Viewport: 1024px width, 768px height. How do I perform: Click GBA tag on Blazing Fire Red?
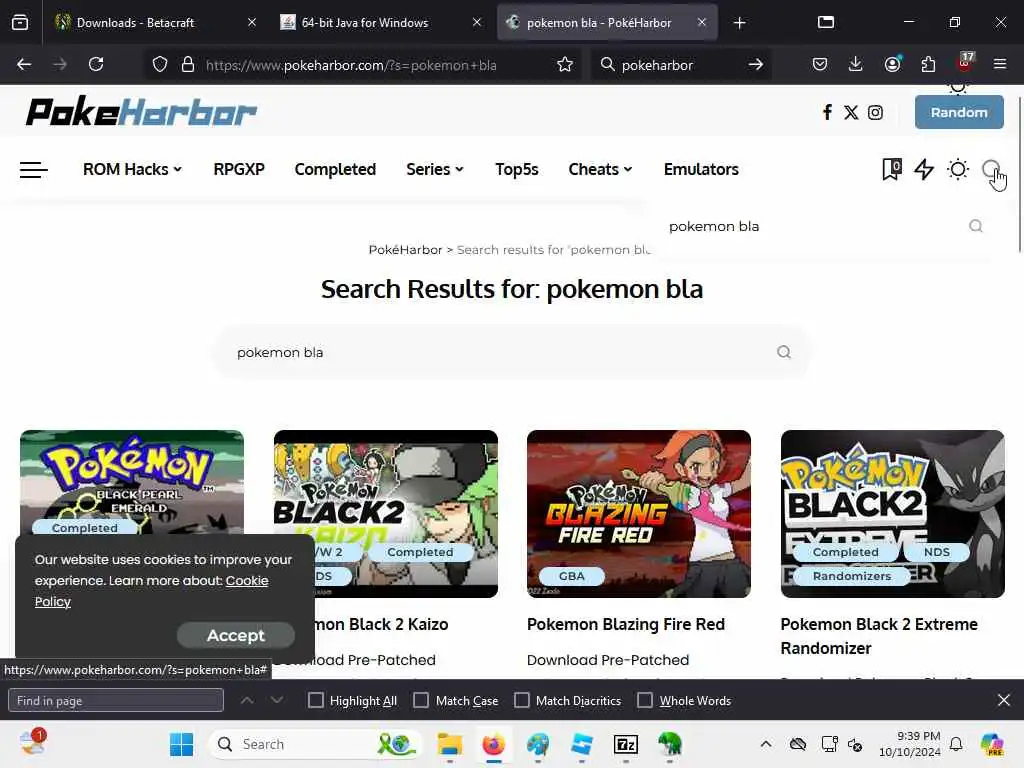pyautogui.click(x=571, y=576)
